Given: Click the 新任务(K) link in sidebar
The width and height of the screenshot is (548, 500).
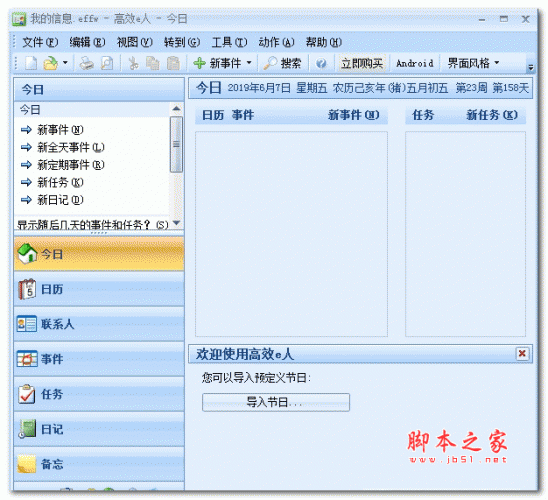Looking at the screenshot, I should pos(60,182).
